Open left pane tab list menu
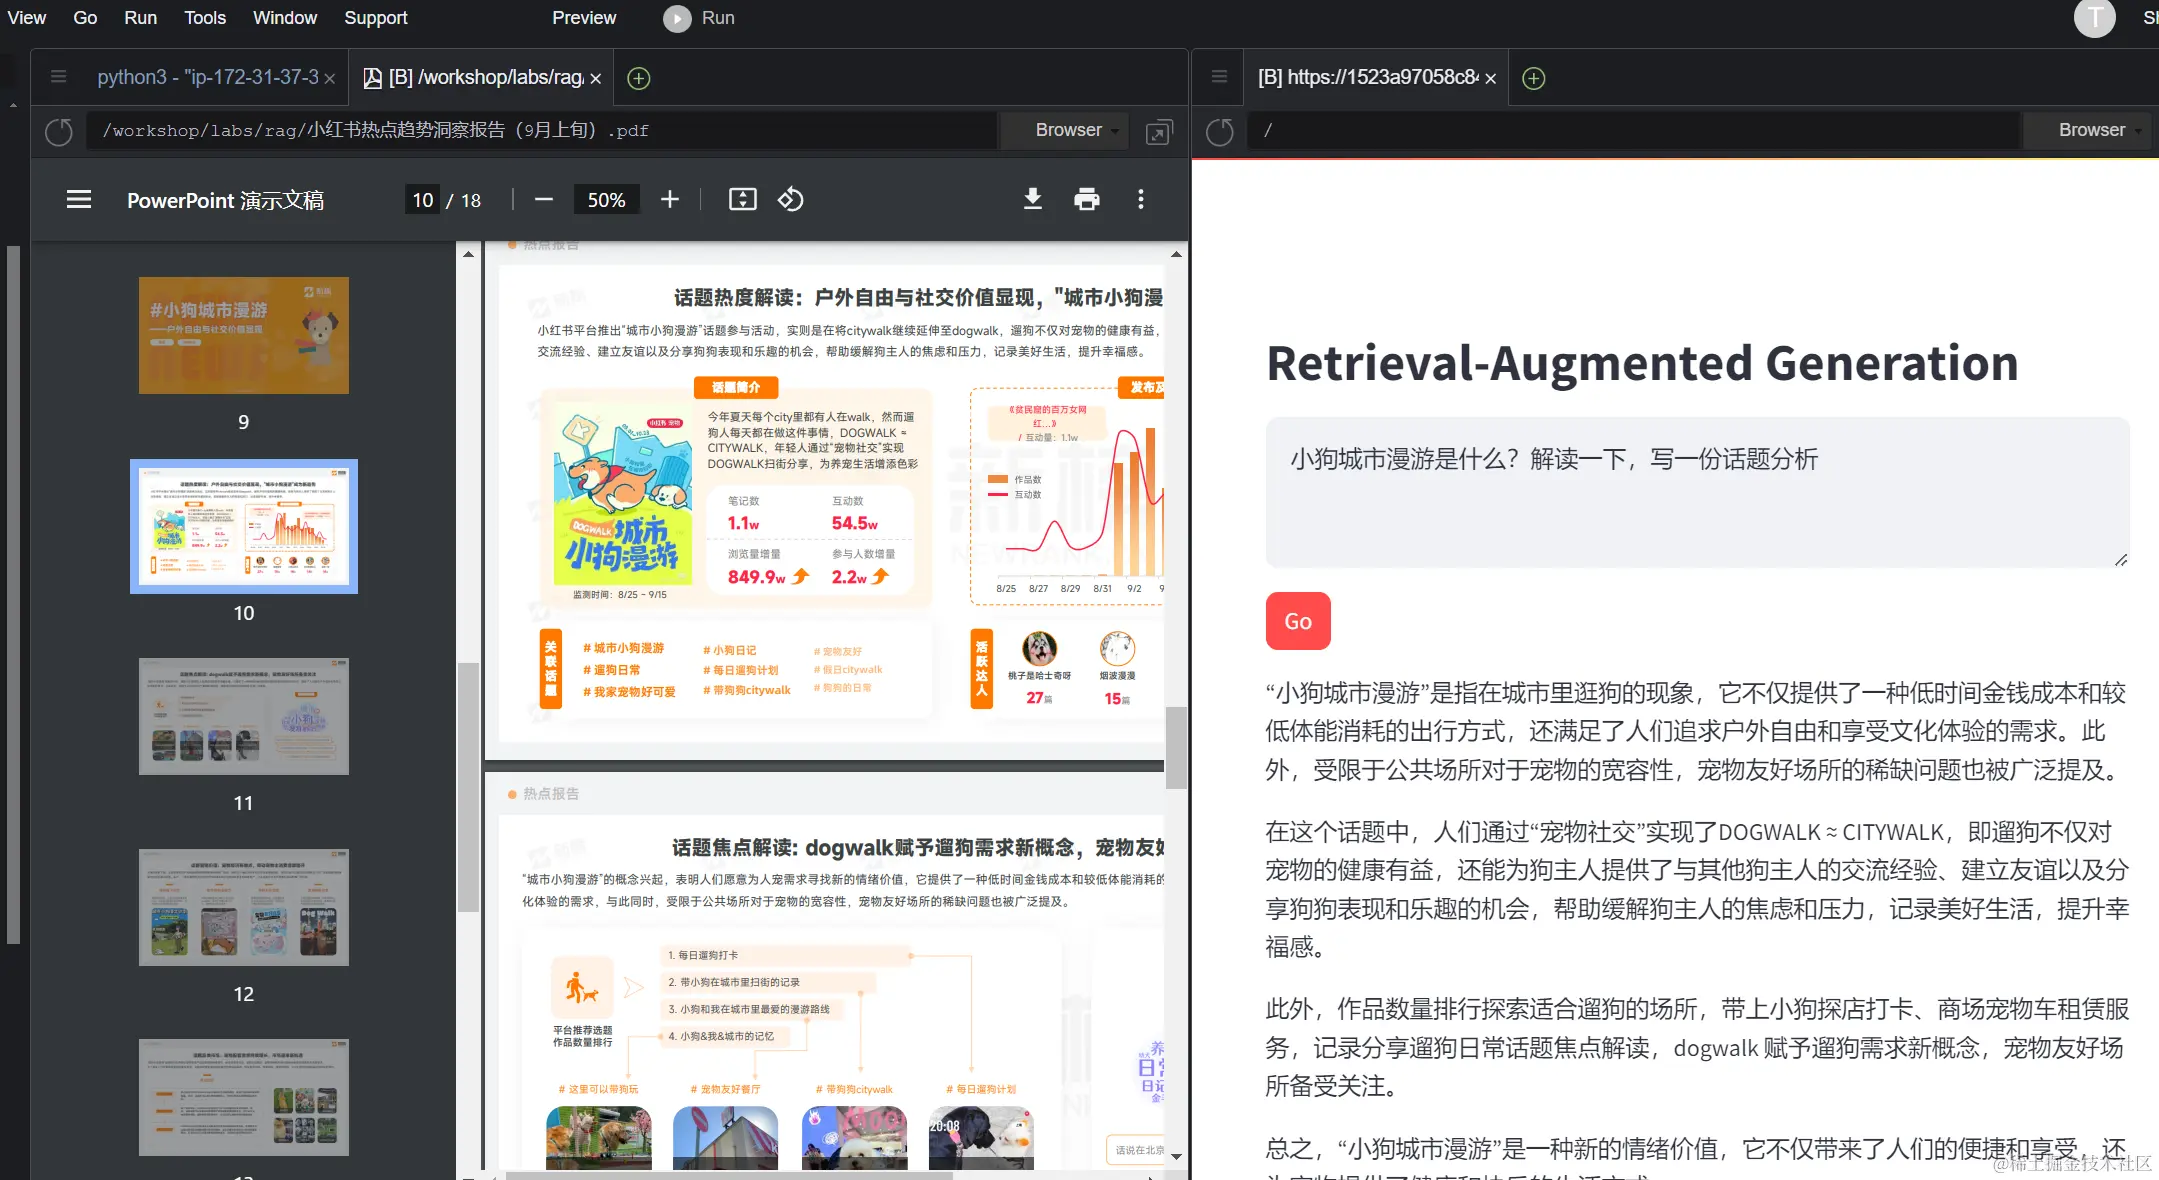This screenshot has width=2159, height=1180. coord(59,77)
